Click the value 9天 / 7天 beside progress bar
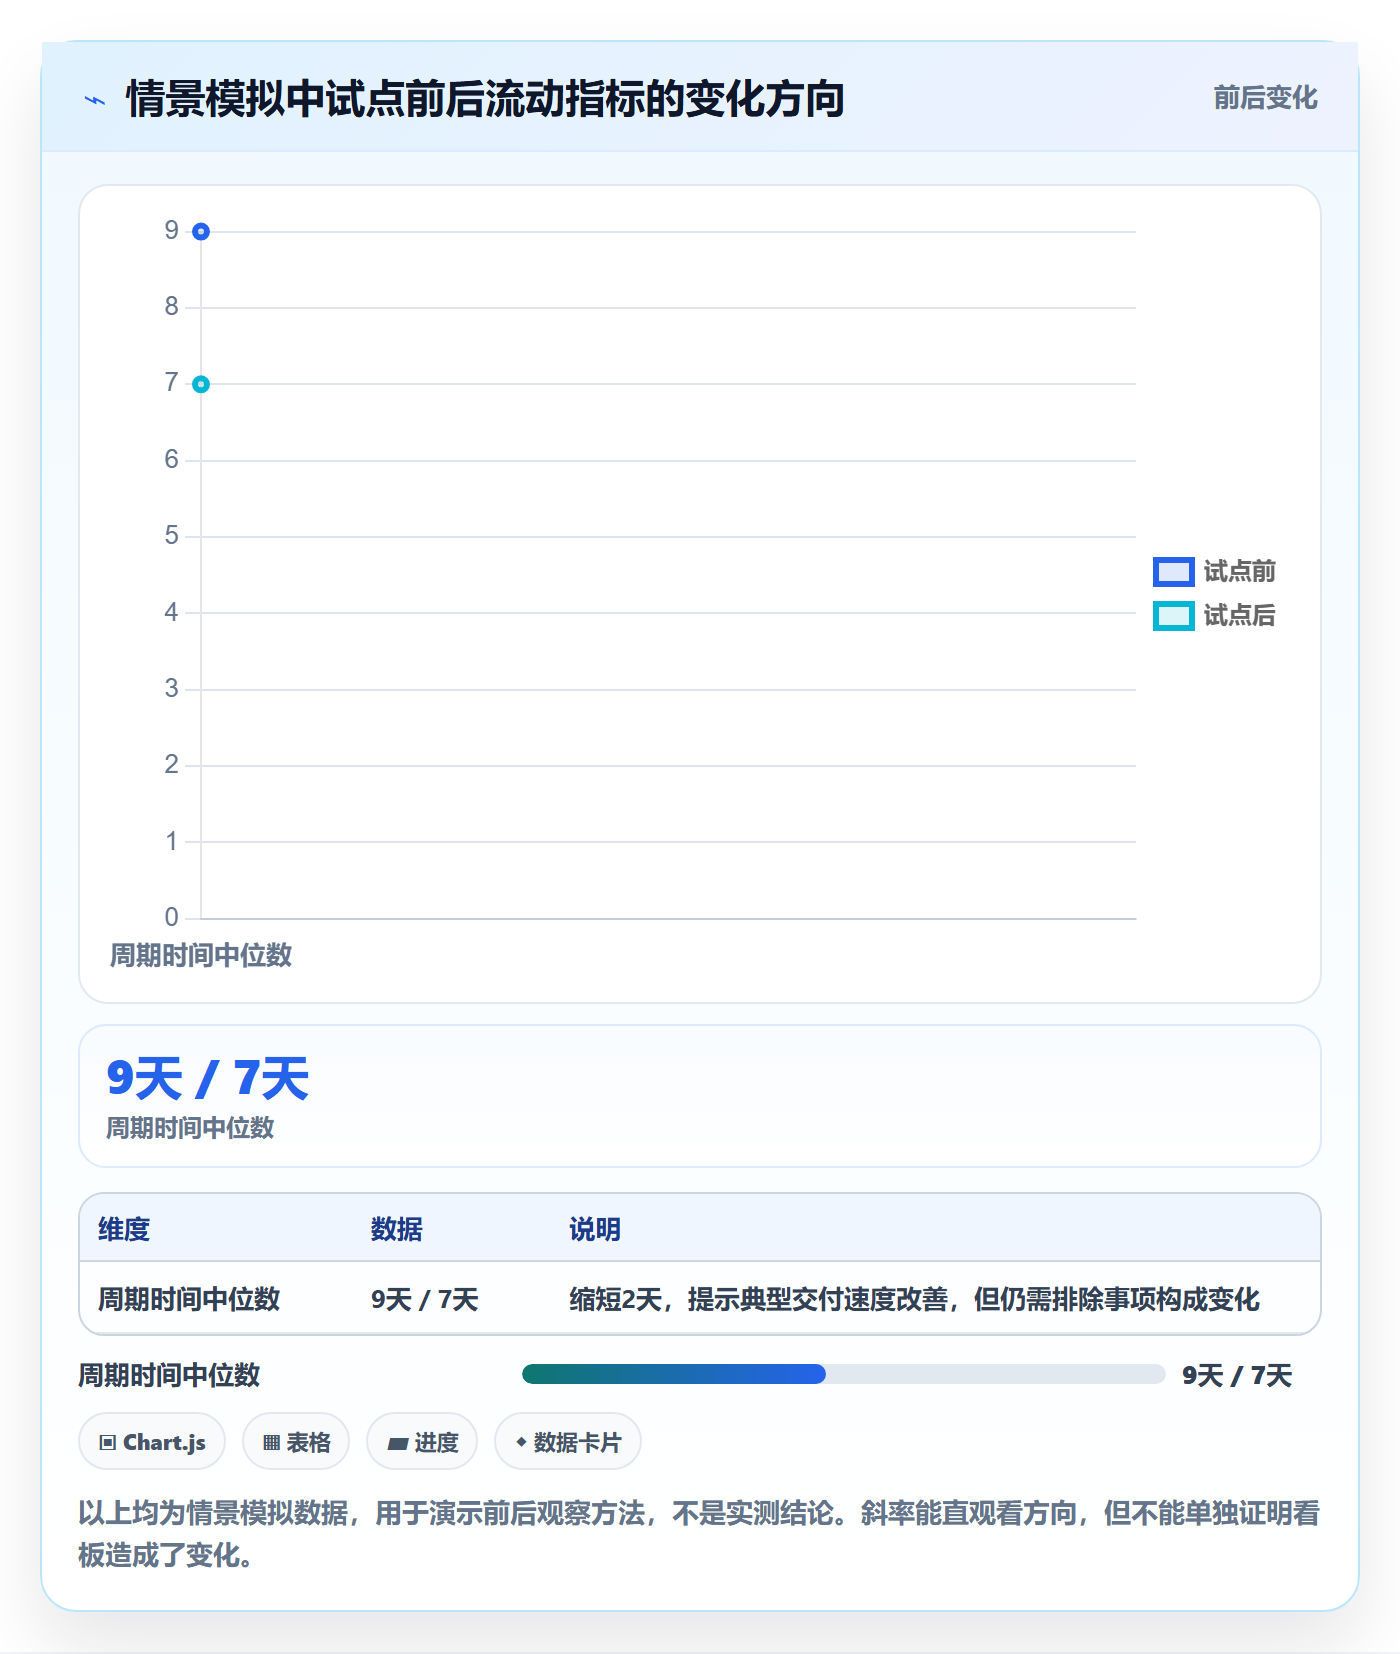The image size is (1400, 1654). coord(1237,1376)
